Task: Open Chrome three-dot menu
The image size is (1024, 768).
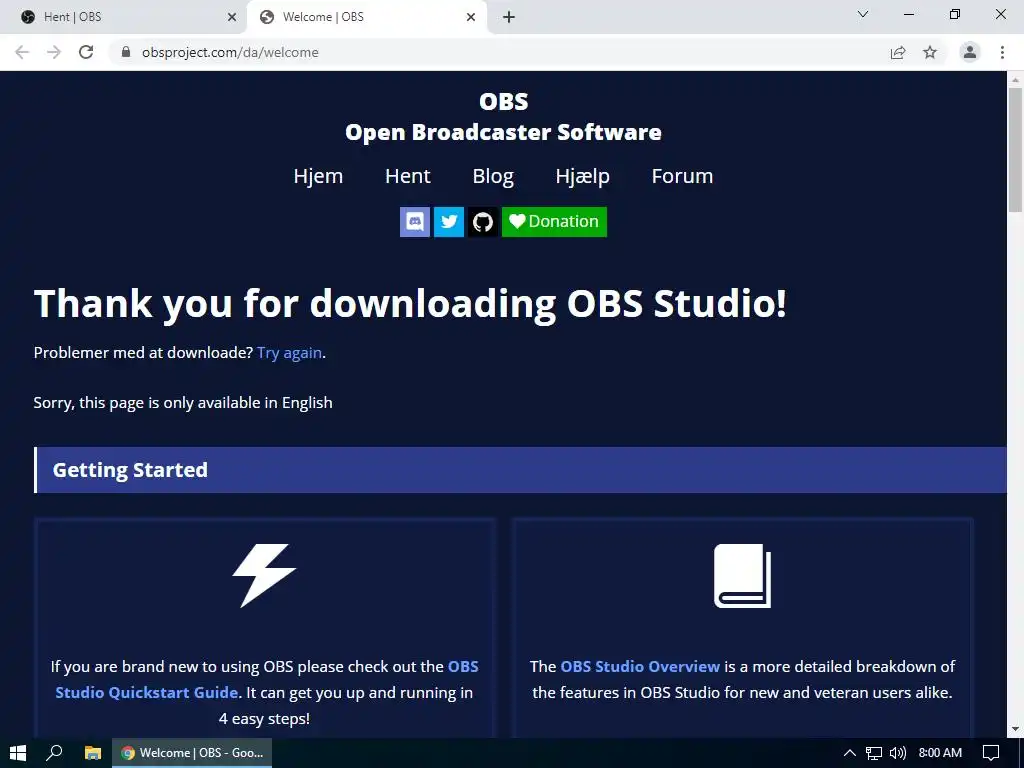Action: (1002, 52)
